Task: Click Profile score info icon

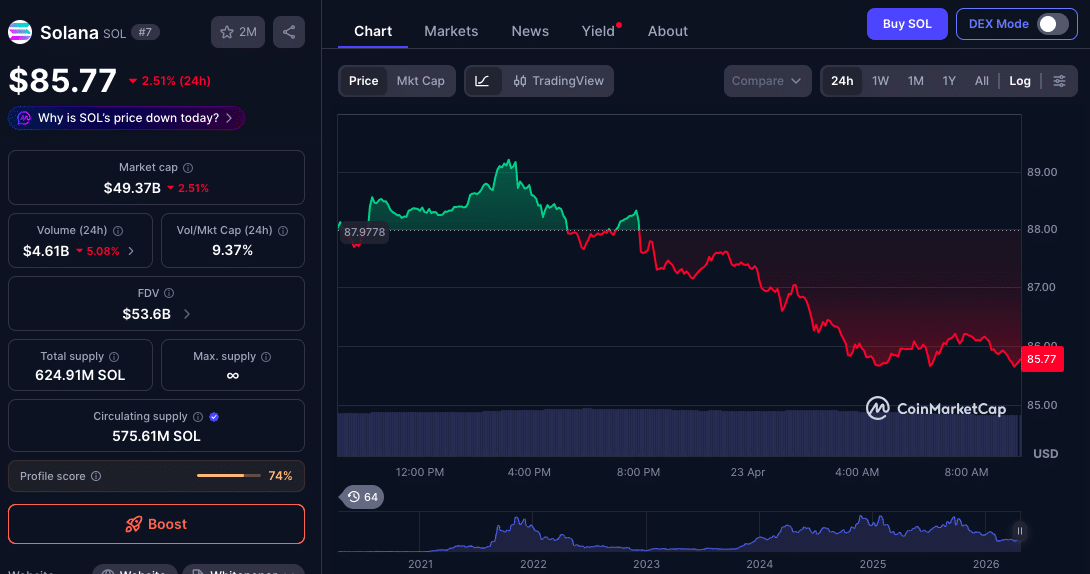Action: pos(96,476)
